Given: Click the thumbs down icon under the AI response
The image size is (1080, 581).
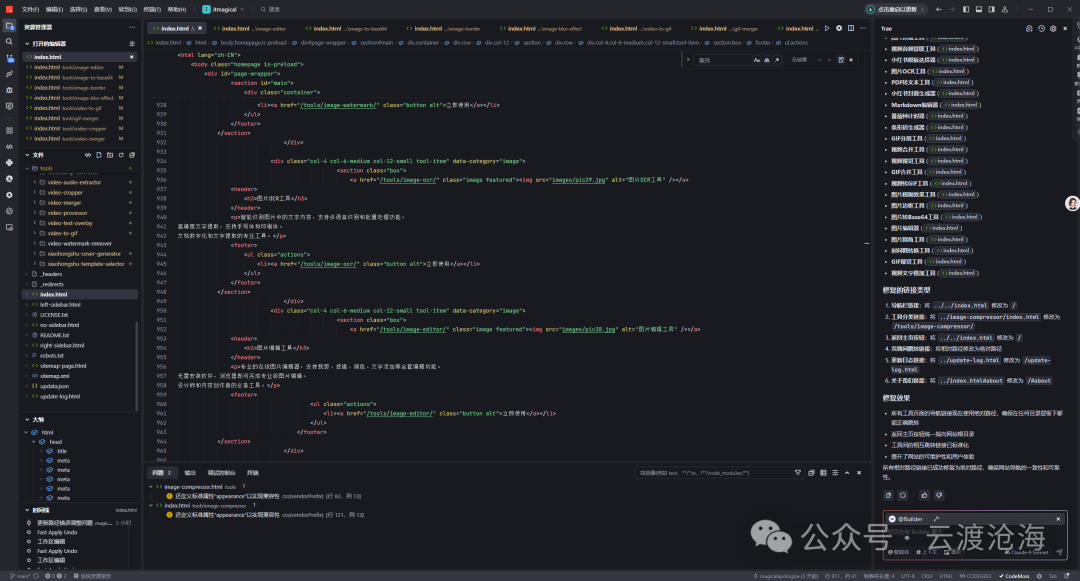Looking at the screenshot, I should tap(939, 495).
